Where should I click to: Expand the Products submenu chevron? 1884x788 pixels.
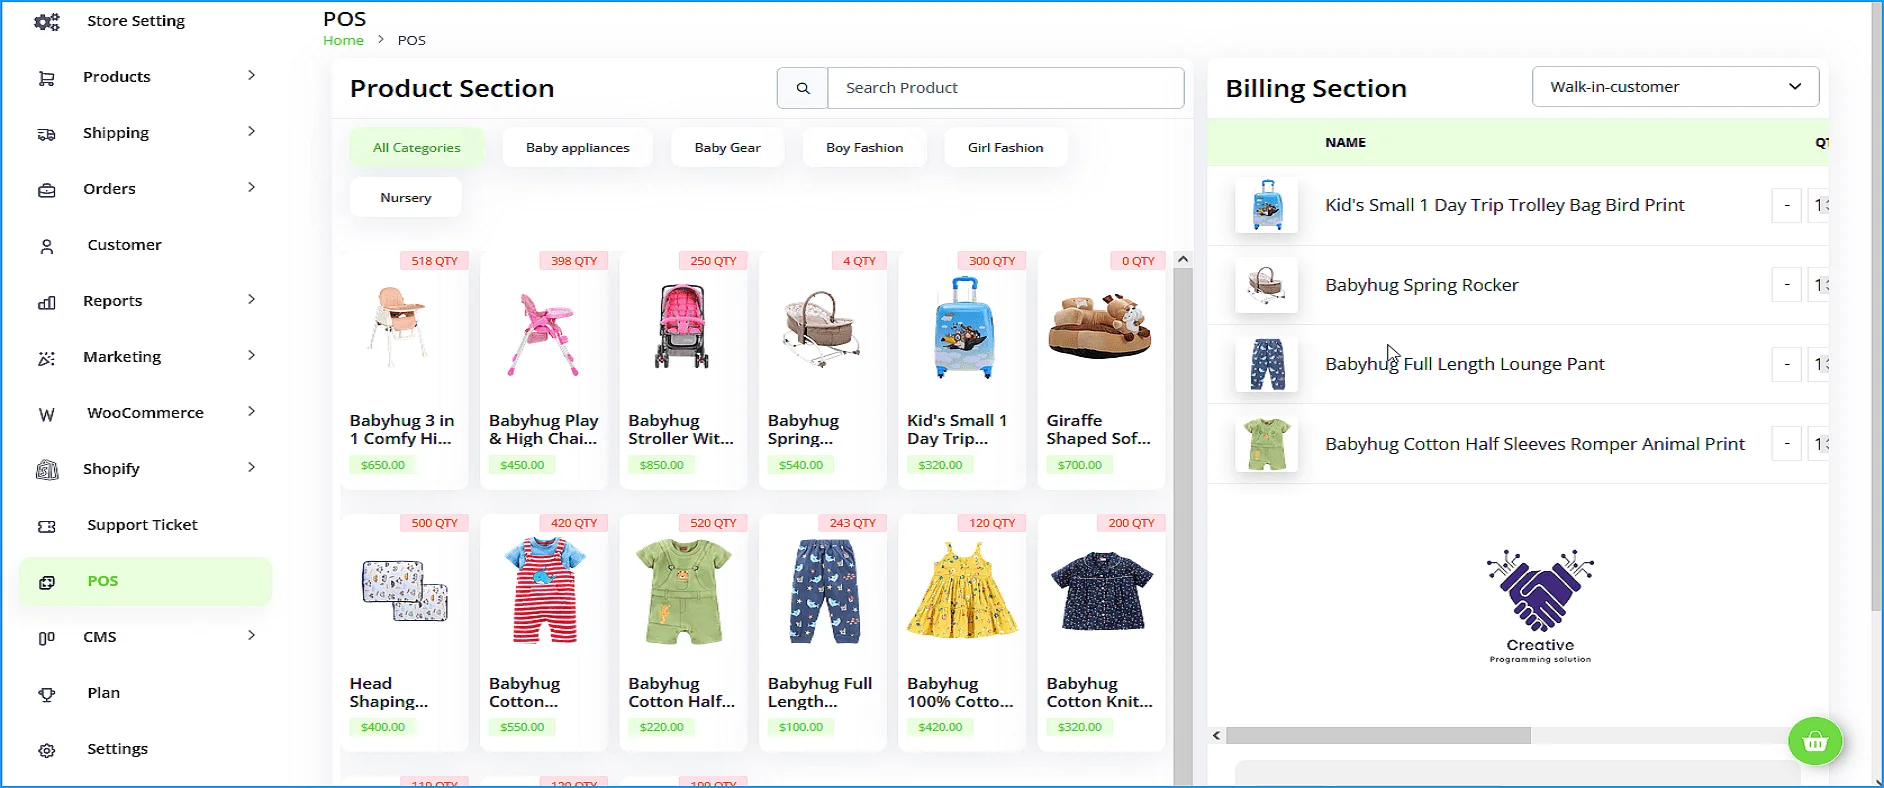[x=251, y=75]
